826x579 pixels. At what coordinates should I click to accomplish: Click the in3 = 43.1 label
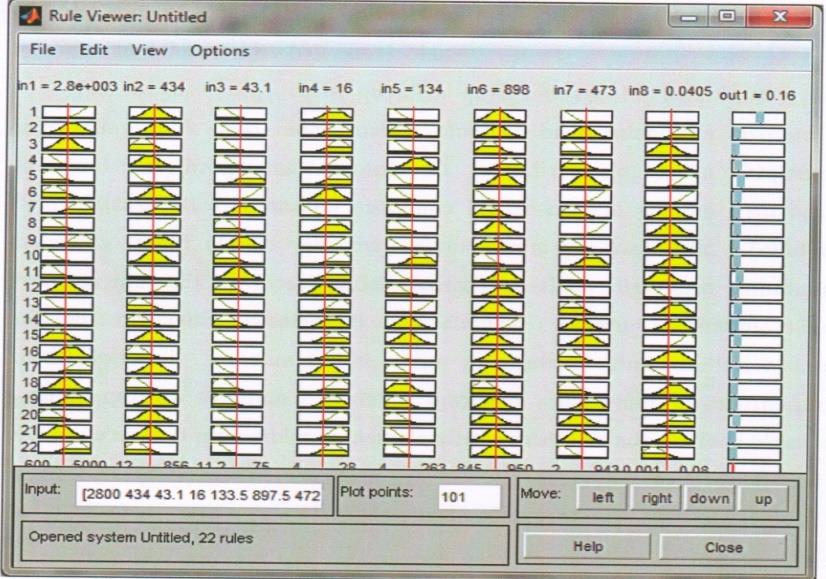tap(238, 87)
